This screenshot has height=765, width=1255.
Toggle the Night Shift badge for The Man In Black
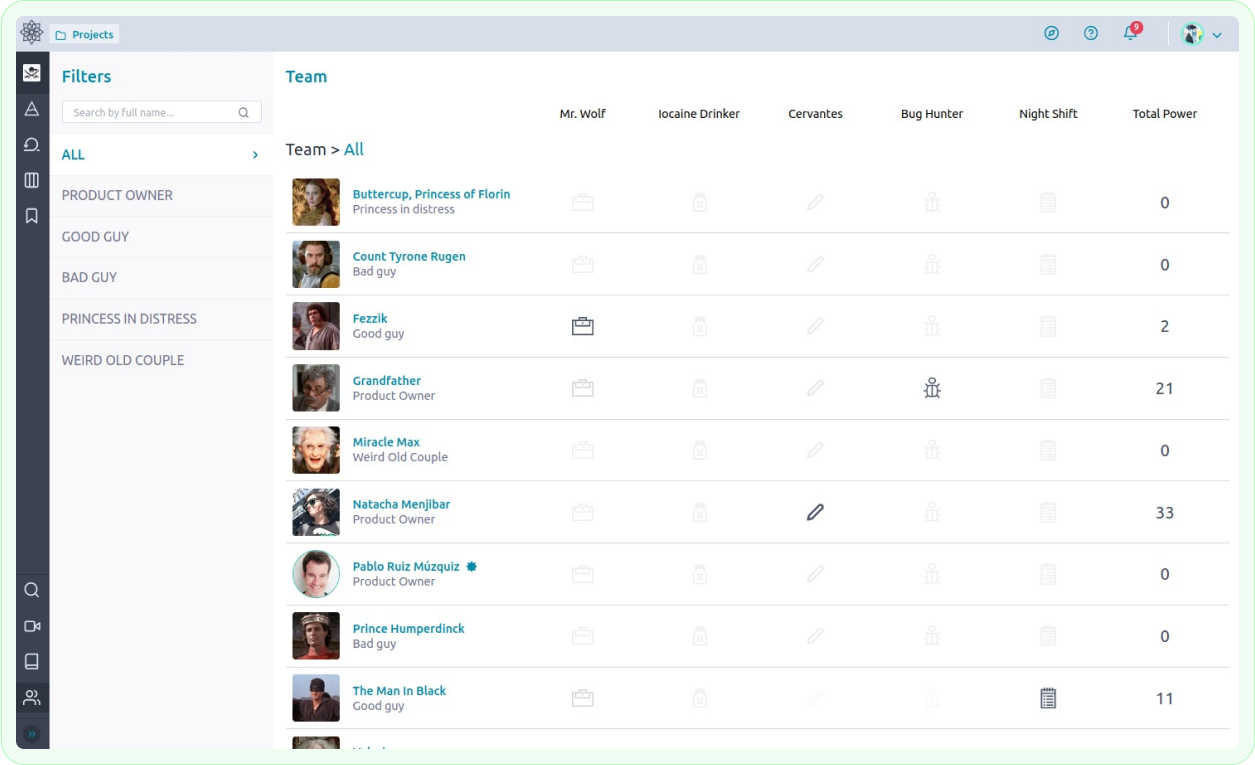pyautogui.click(x=1048, y=697)
